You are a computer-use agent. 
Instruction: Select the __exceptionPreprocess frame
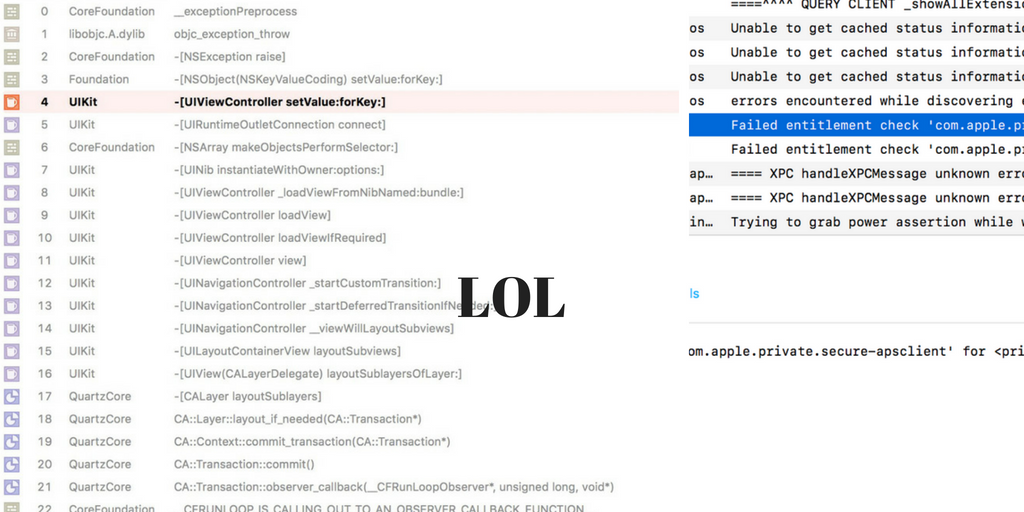pos(235,11)
